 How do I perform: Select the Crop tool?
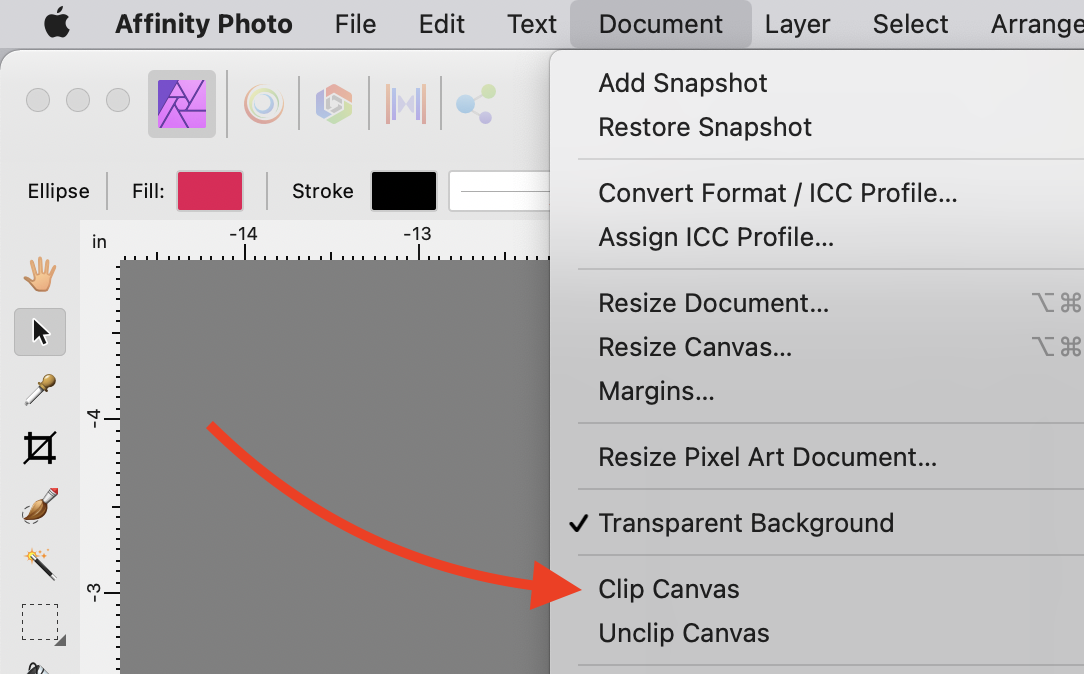[x=40, y=448]
